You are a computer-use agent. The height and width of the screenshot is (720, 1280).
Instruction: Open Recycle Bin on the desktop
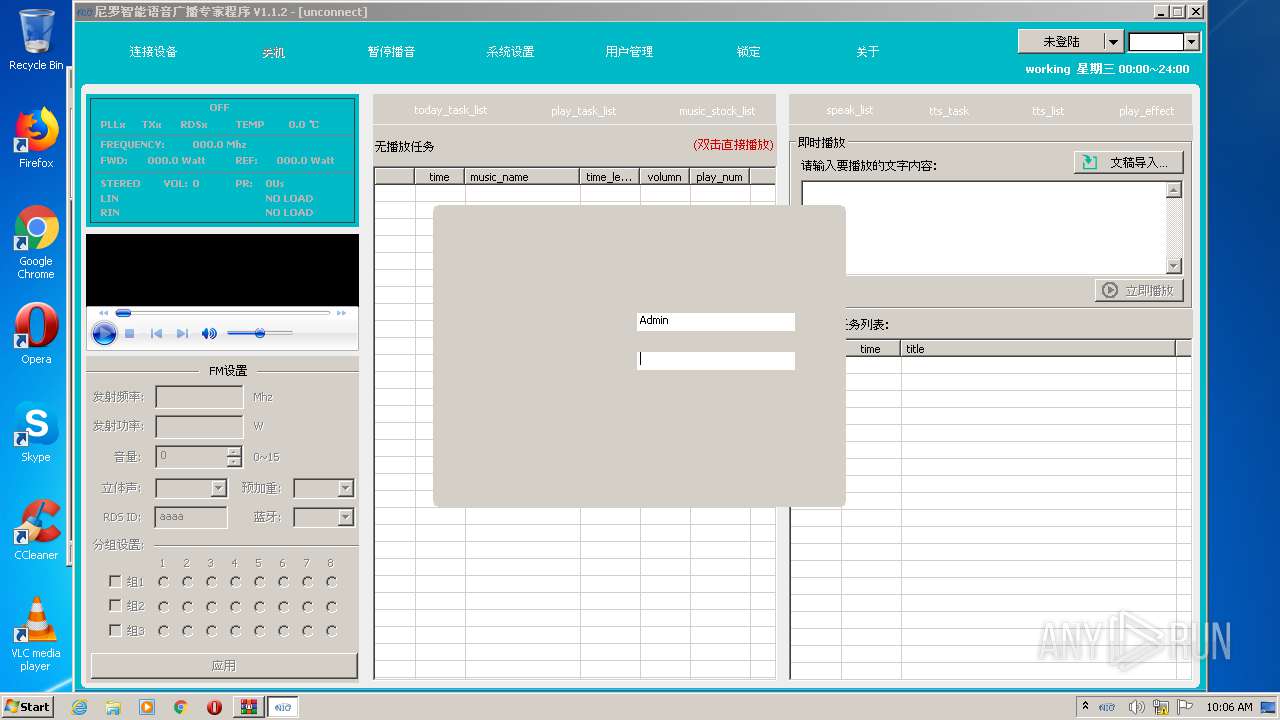click(36, 40)
